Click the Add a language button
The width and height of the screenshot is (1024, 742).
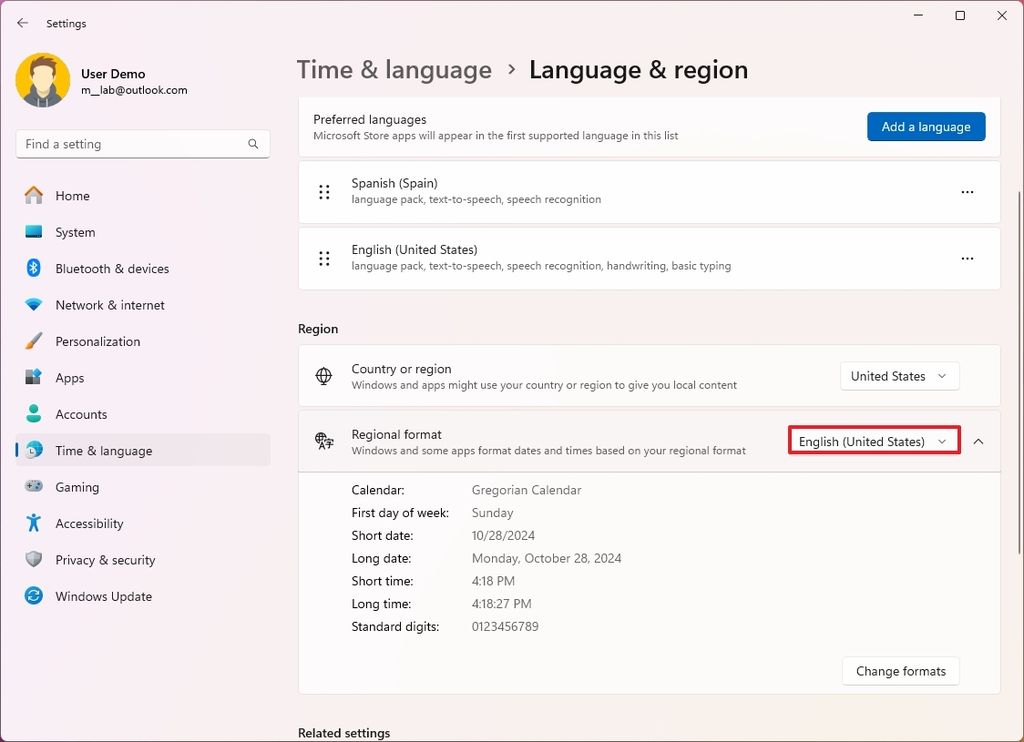(x=925, y=126)
